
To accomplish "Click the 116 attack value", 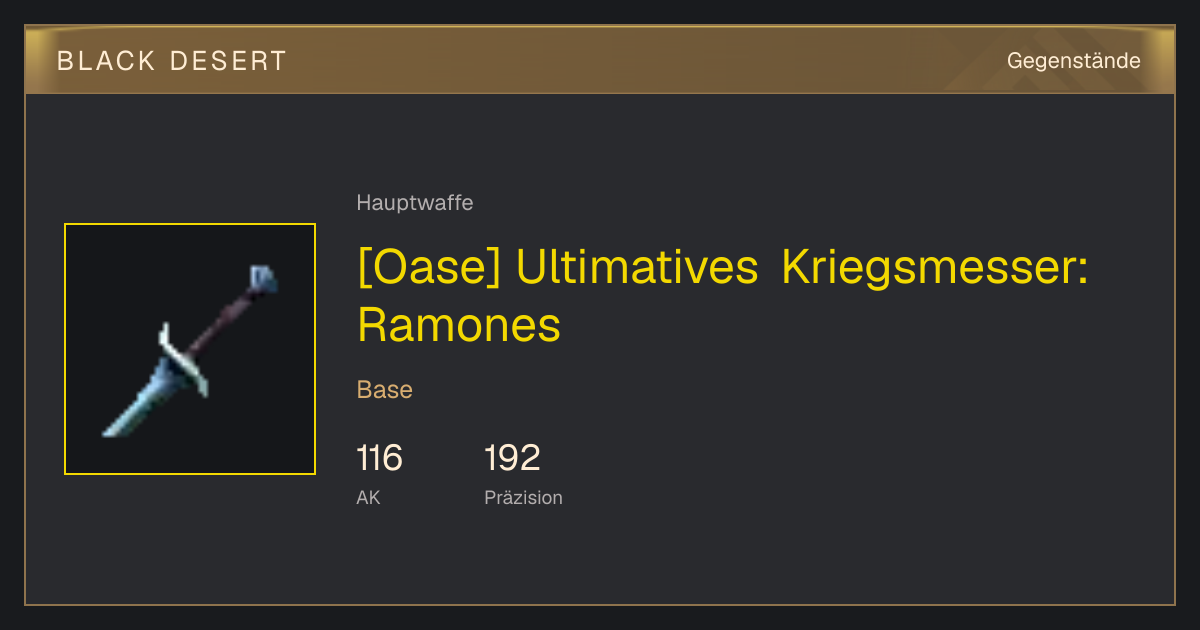I will (379, 459).
